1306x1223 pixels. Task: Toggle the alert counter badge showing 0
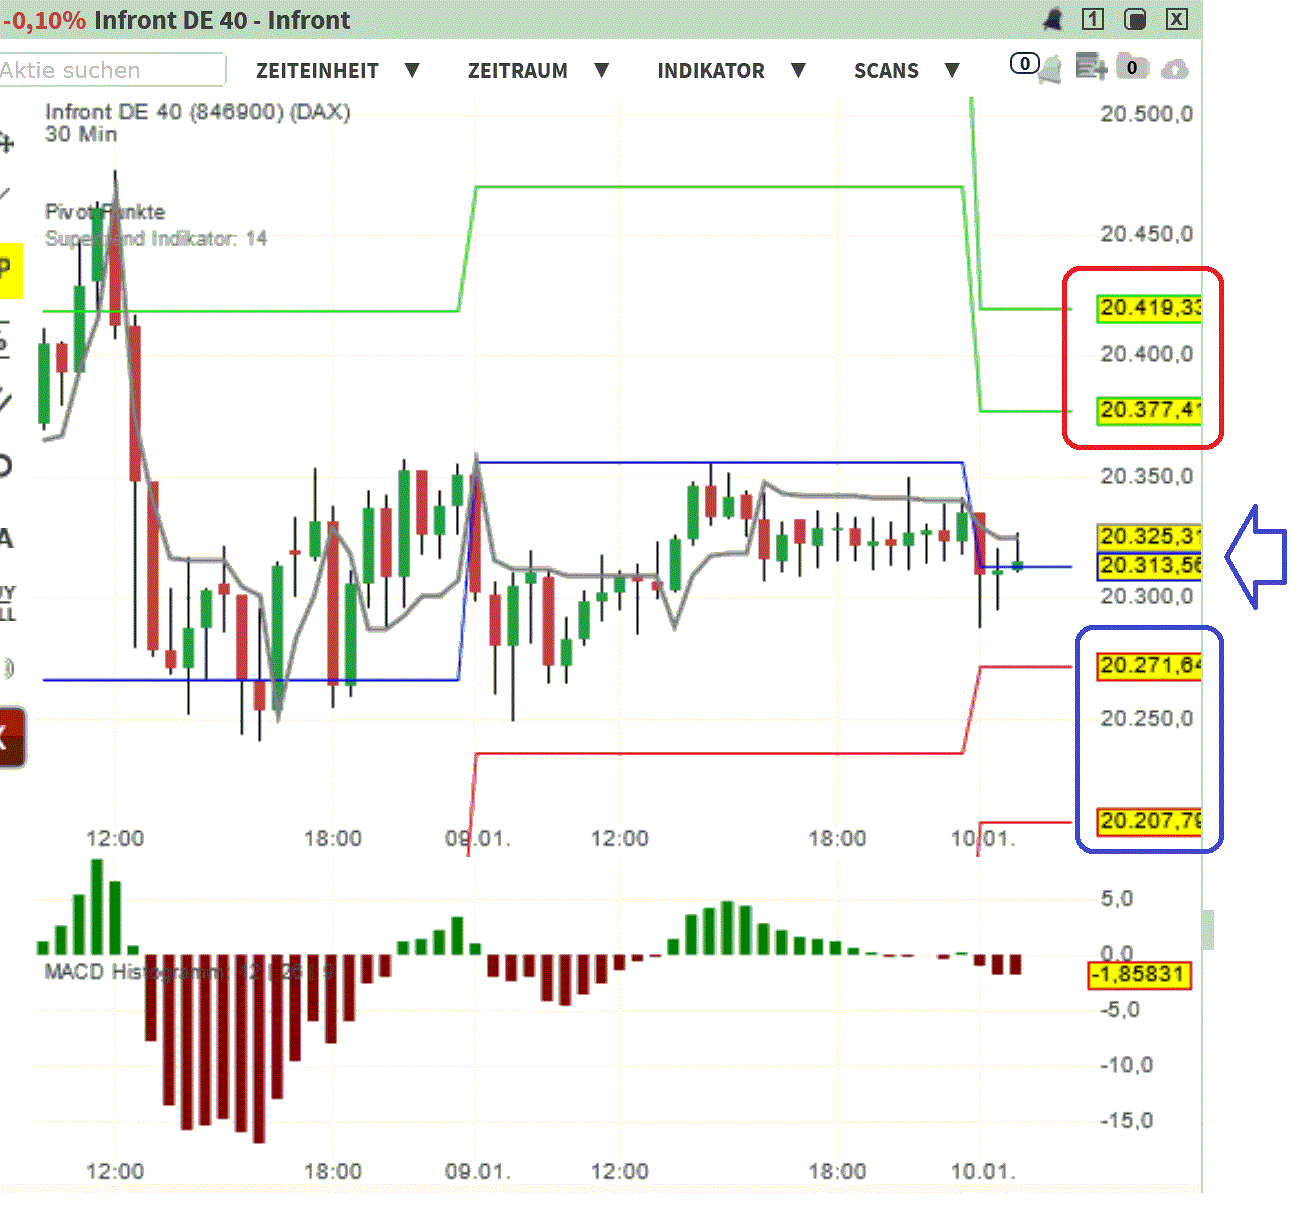click(1023, 62)
